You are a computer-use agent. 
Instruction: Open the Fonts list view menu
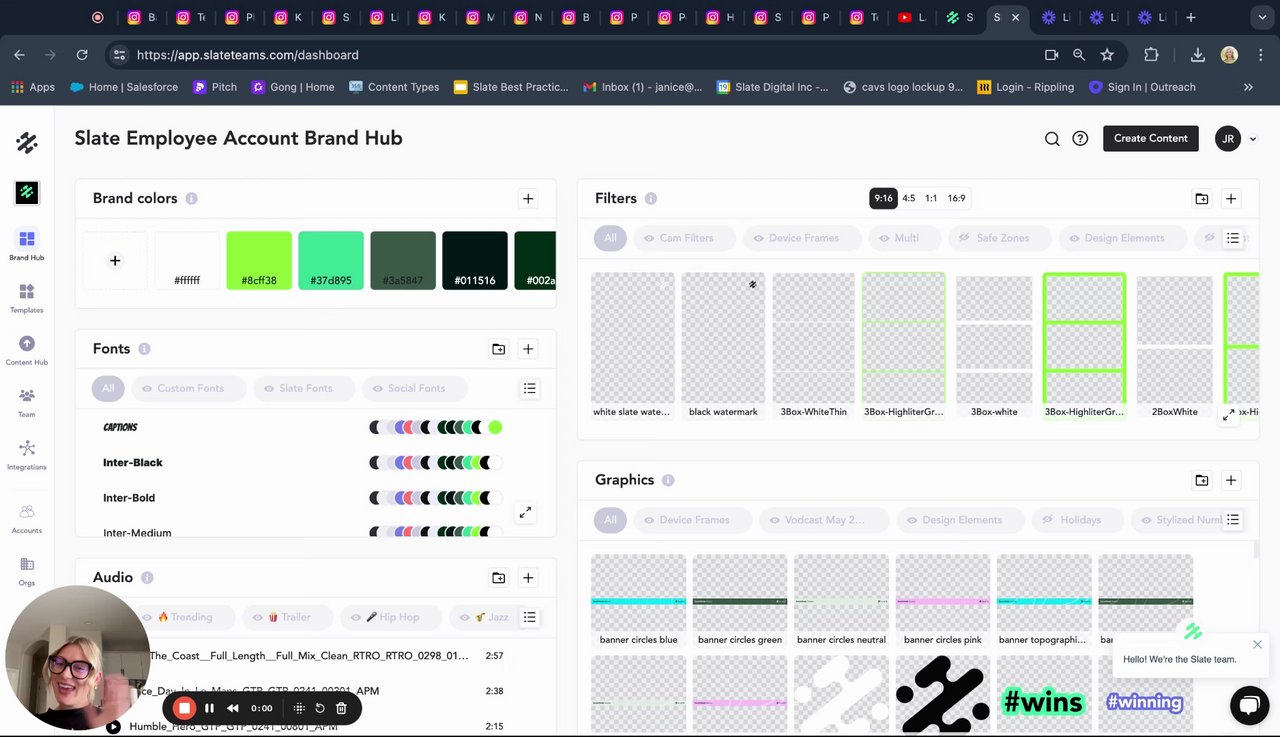point(530,388)
